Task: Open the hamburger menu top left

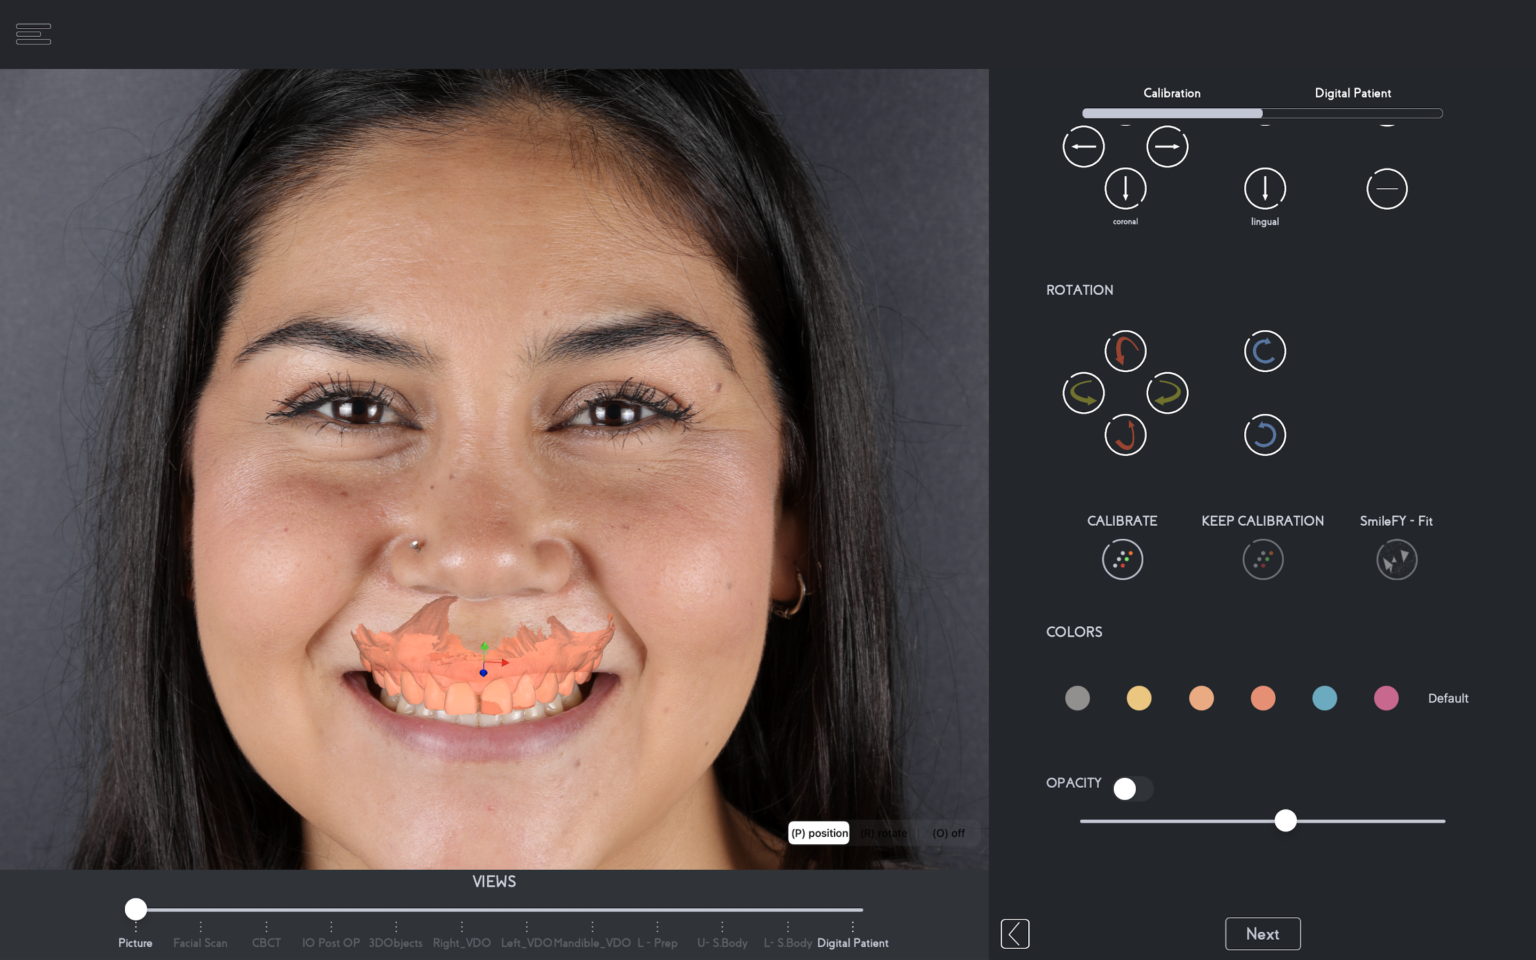Action: click(33, 33)
